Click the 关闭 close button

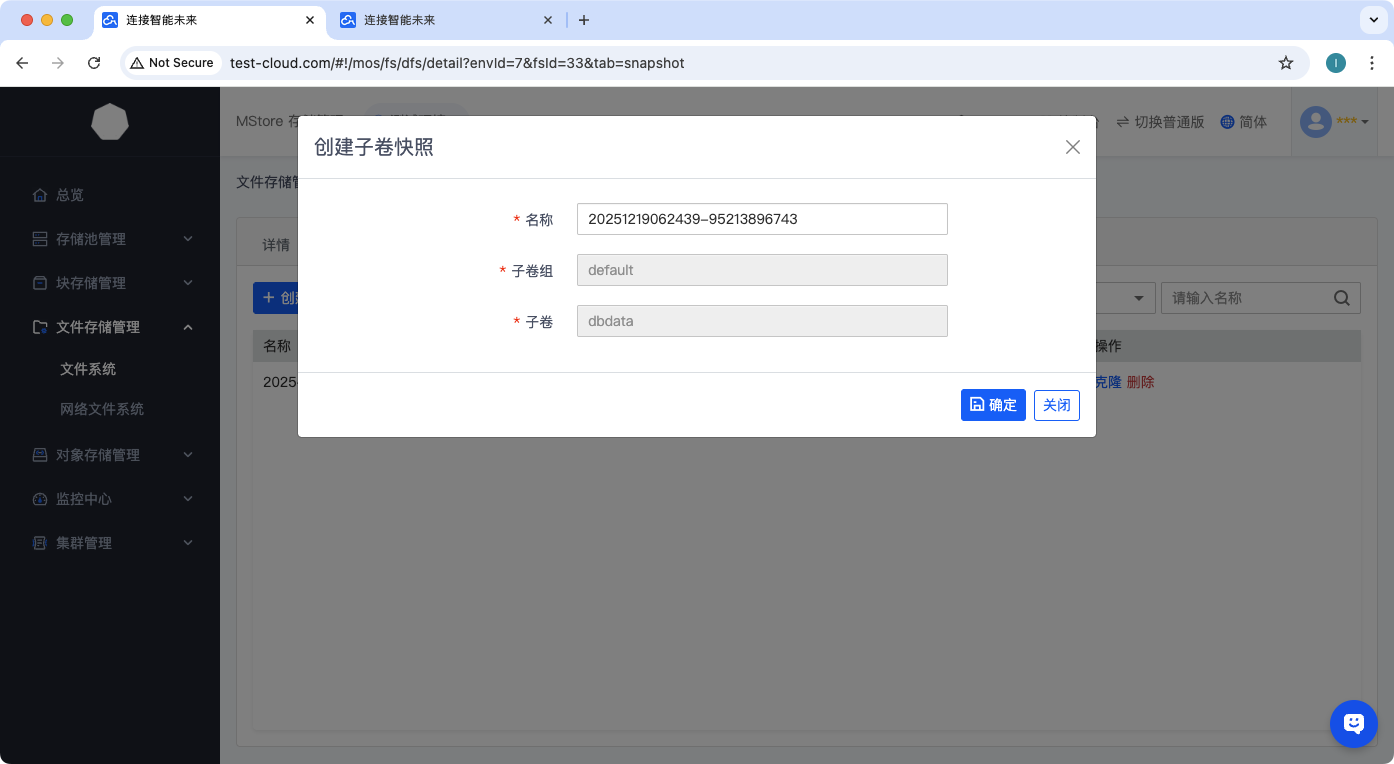point(1056,405)
